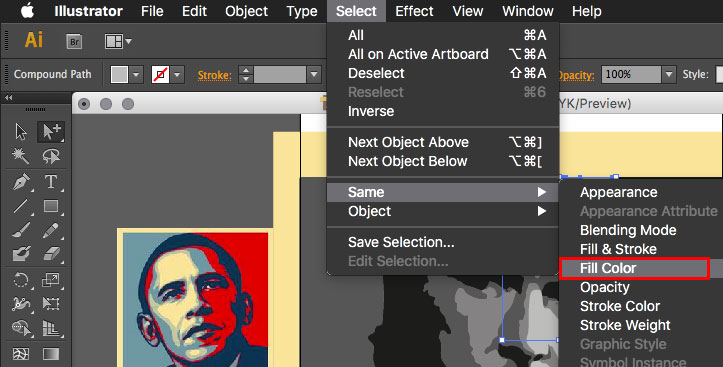Select the Type tool
723x367 pixels.
click(x=51, y=181)
